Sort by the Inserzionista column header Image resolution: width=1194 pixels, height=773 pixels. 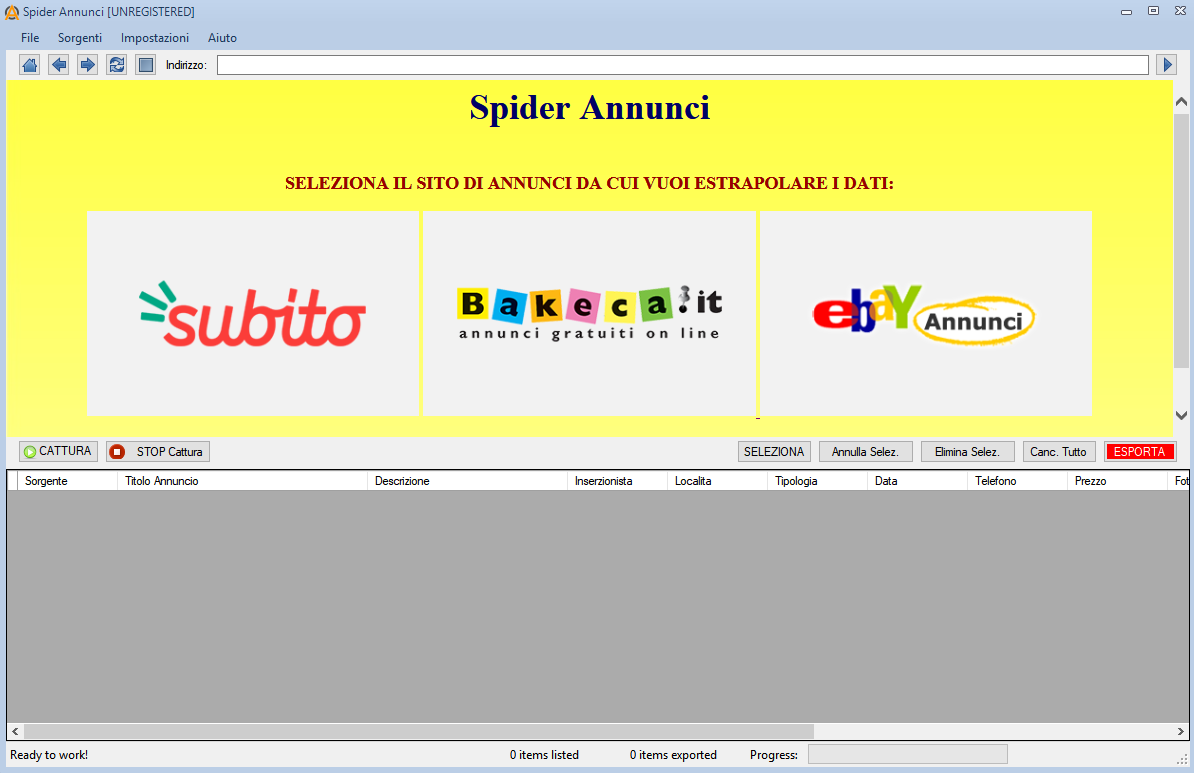(x=617, y=481)
